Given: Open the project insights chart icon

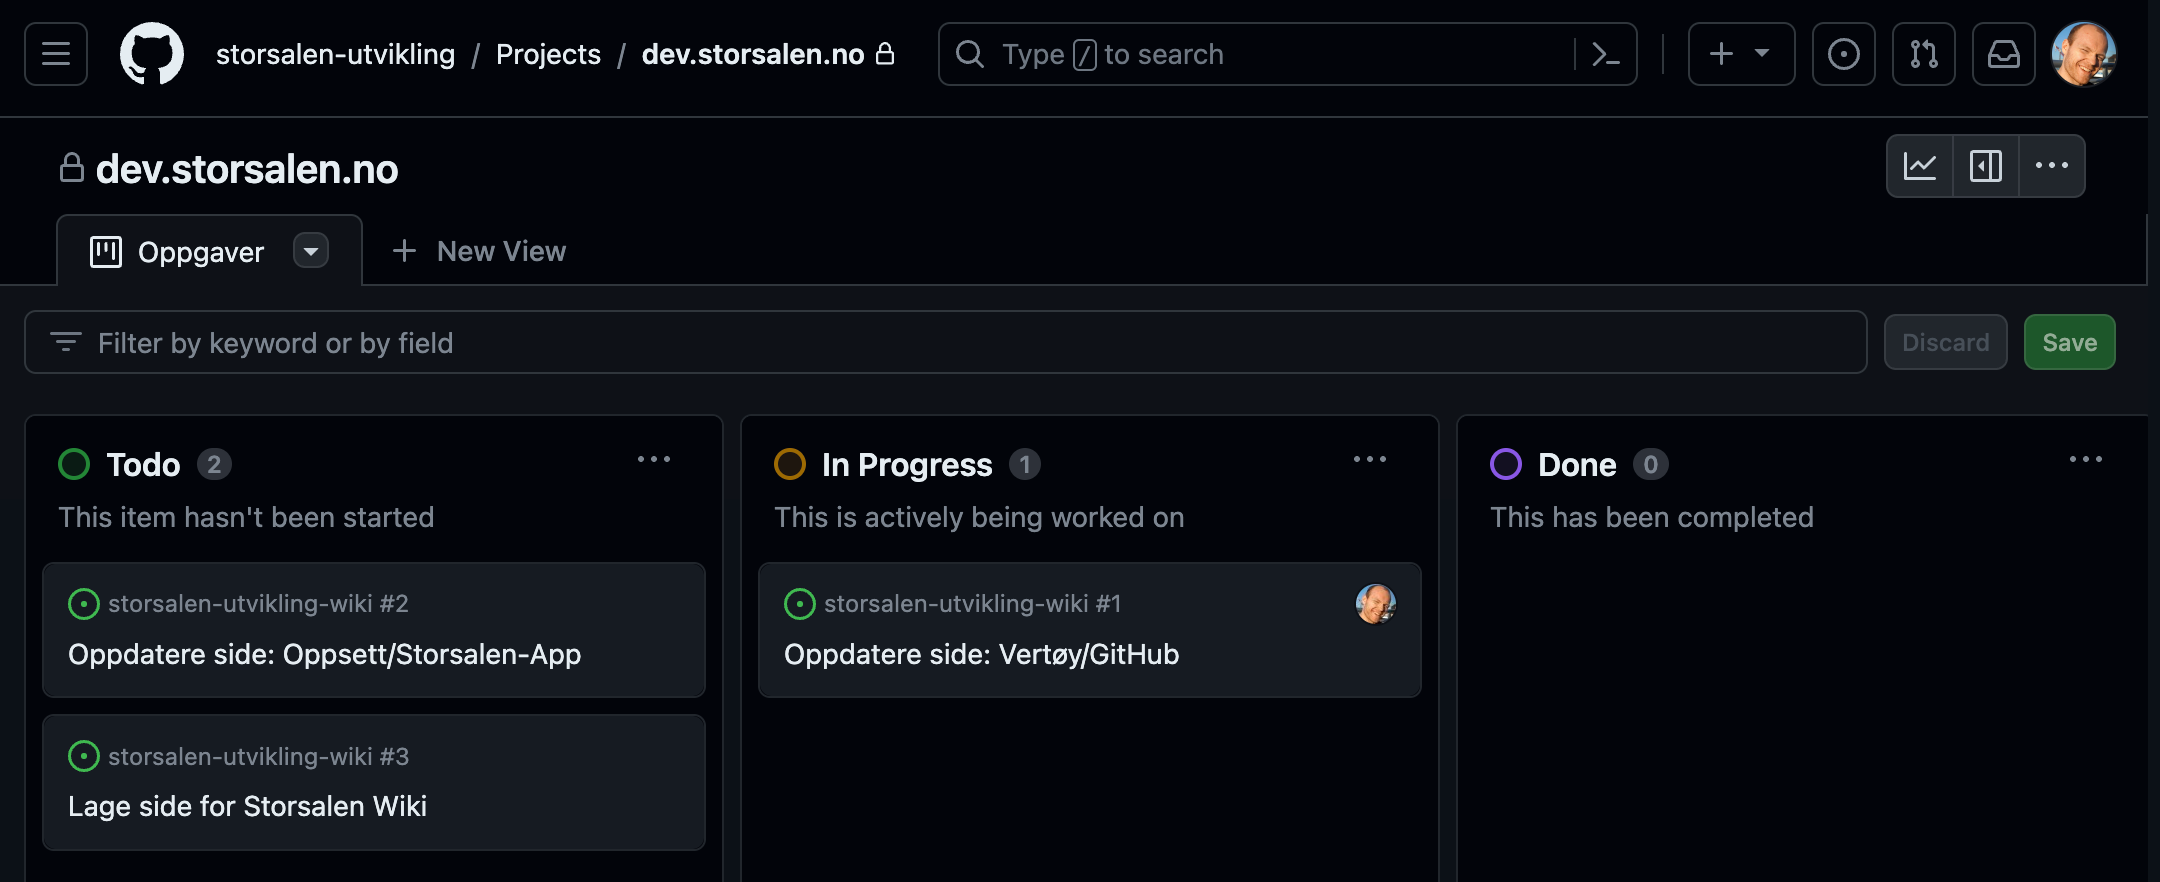Looking at the screenshot, I should 1920,166.
